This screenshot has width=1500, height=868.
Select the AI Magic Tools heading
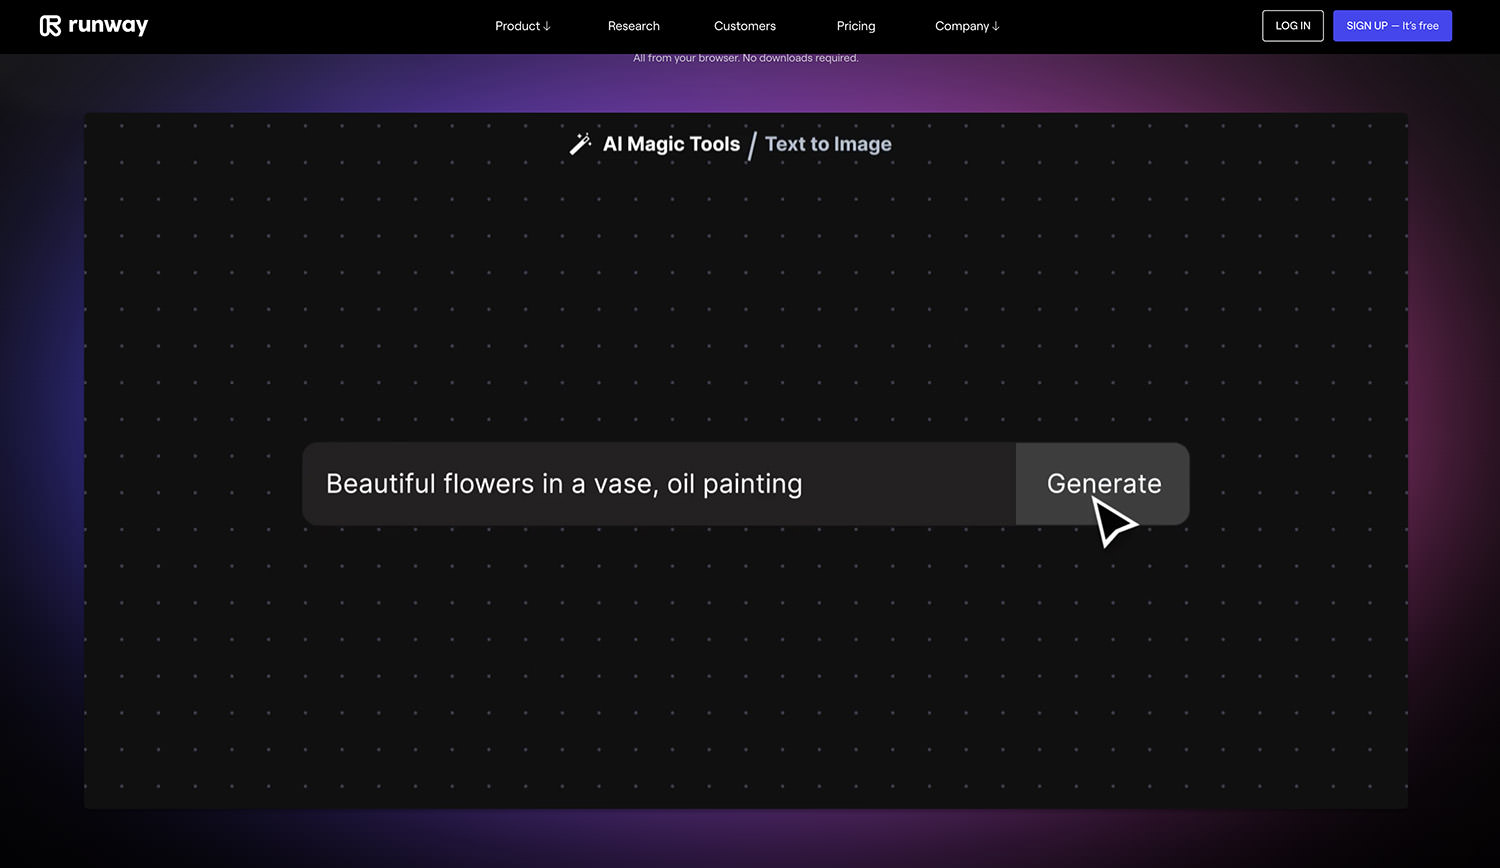point(672,144)
